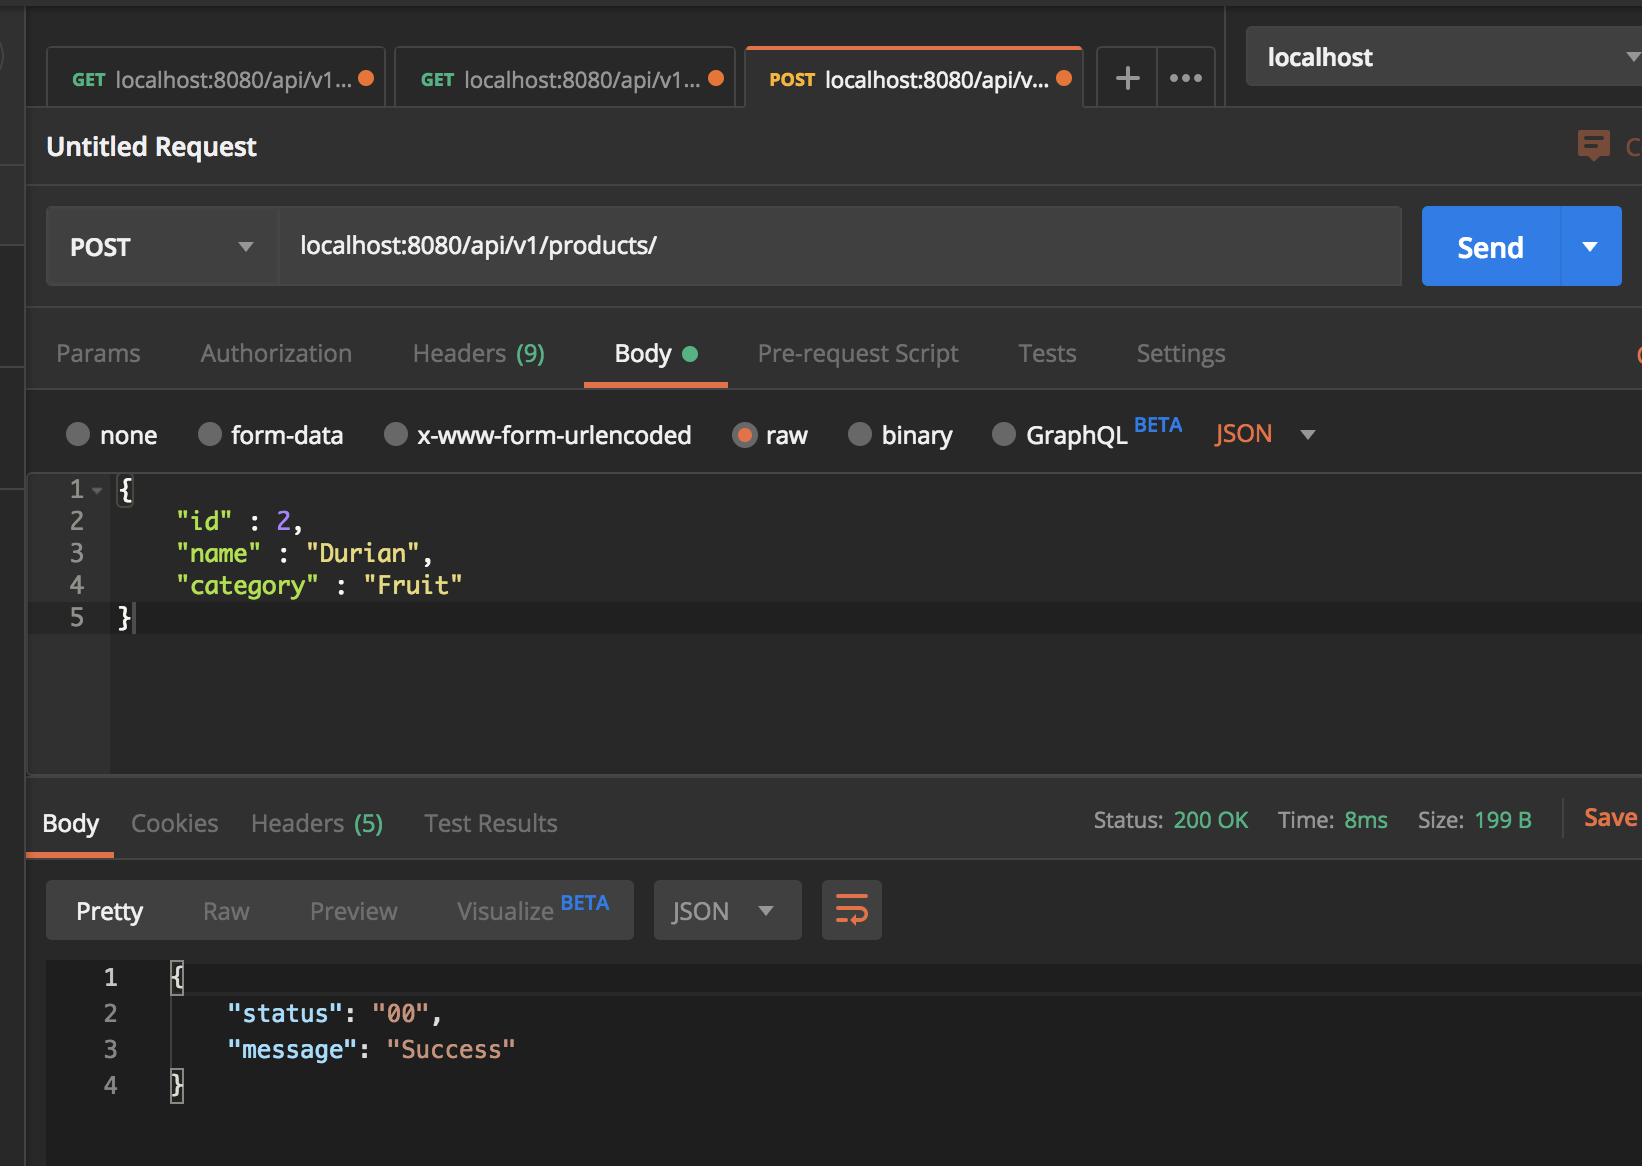The width and height of the screenshot is (1642, 1166).
Task: Click the Save Response link
Action: [1609, 818]
